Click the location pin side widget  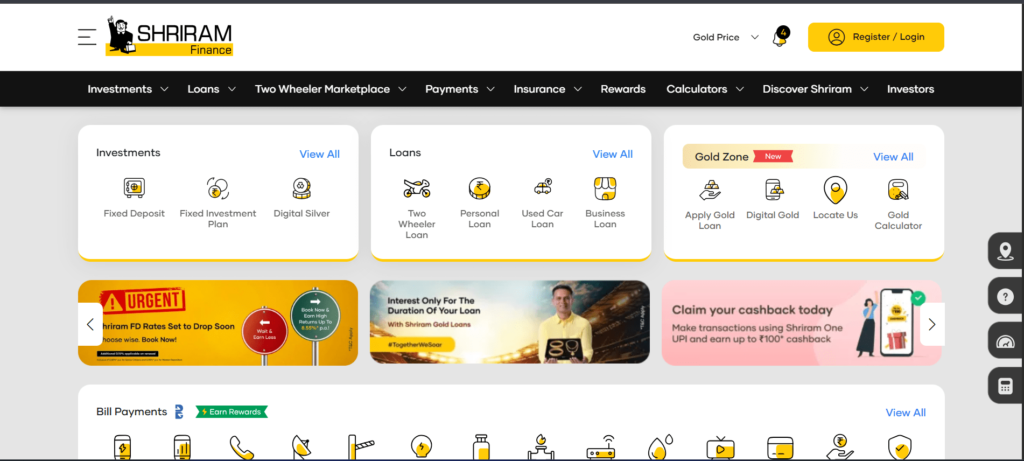1006,251
